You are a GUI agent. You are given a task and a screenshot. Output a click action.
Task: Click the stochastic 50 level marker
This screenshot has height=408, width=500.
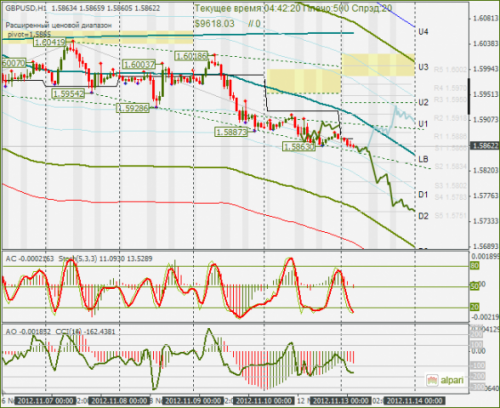(475, 286)
